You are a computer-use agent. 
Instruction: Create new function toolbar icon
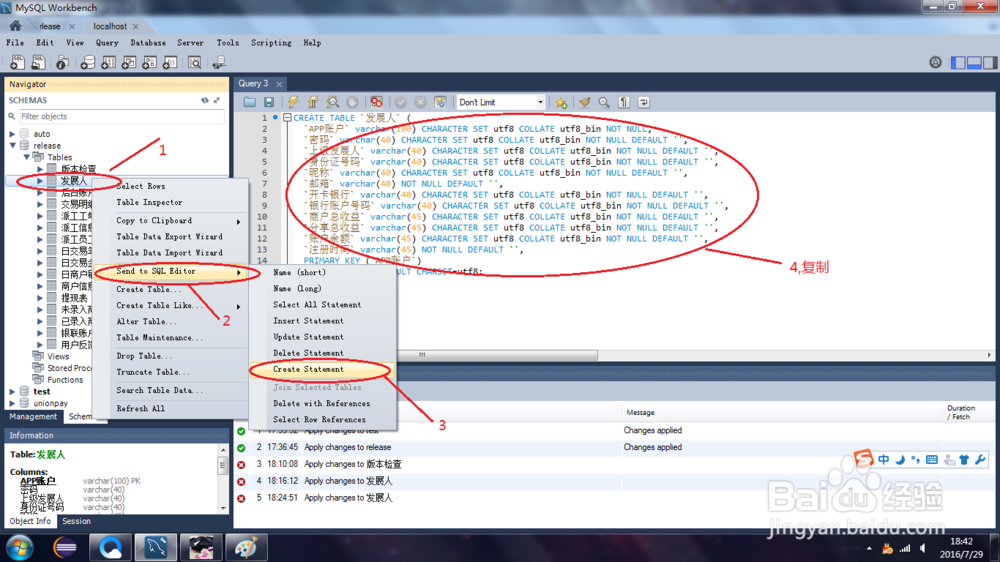tap(170, 63)
